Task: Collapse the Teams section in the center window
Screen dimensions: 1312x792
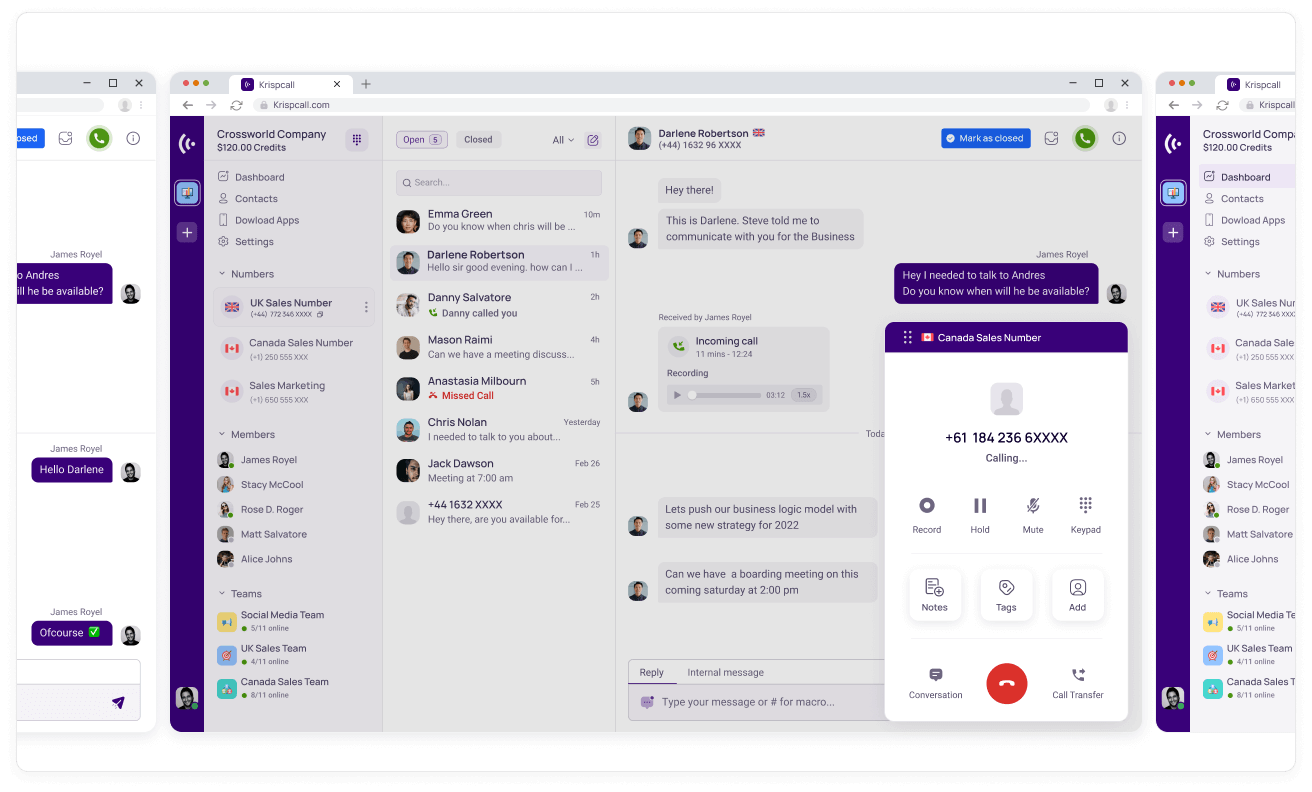Action: coord(222,594)
